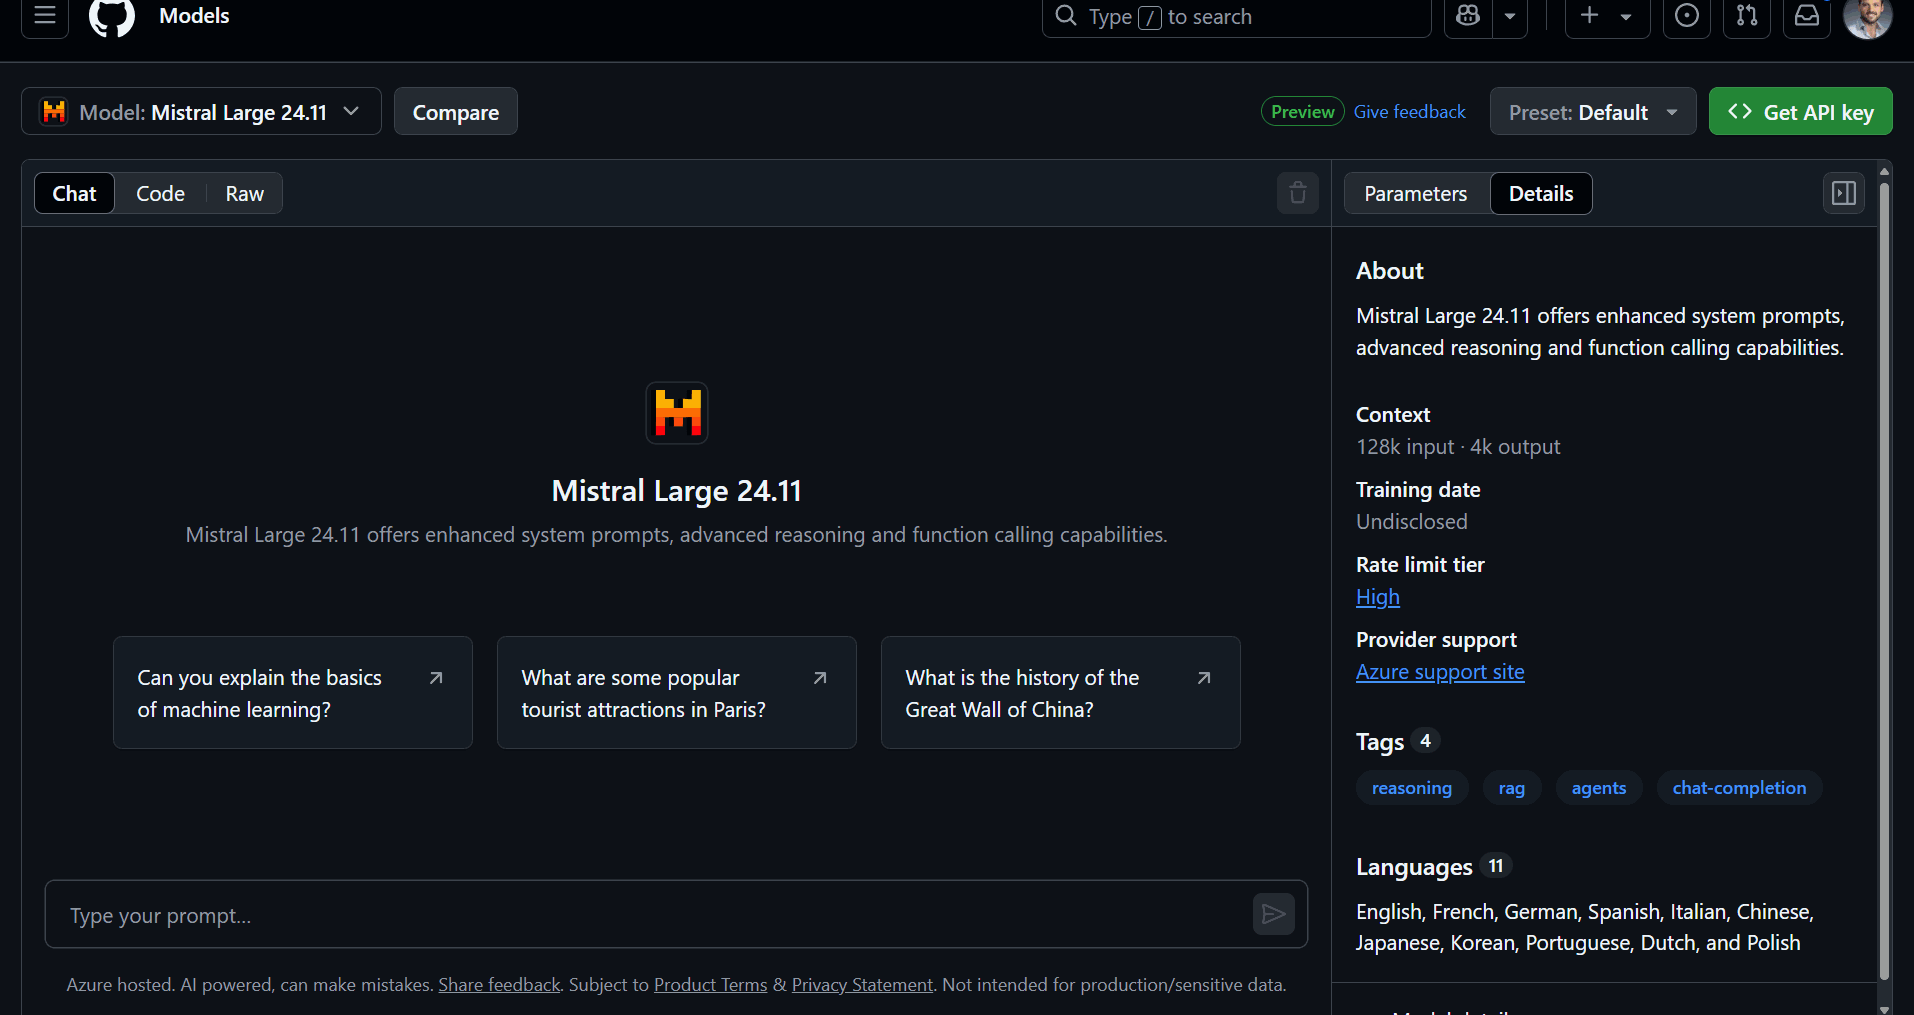Clear chat with the trash icon
Screen dimensions: 1914x1015
coord(1298,193)
